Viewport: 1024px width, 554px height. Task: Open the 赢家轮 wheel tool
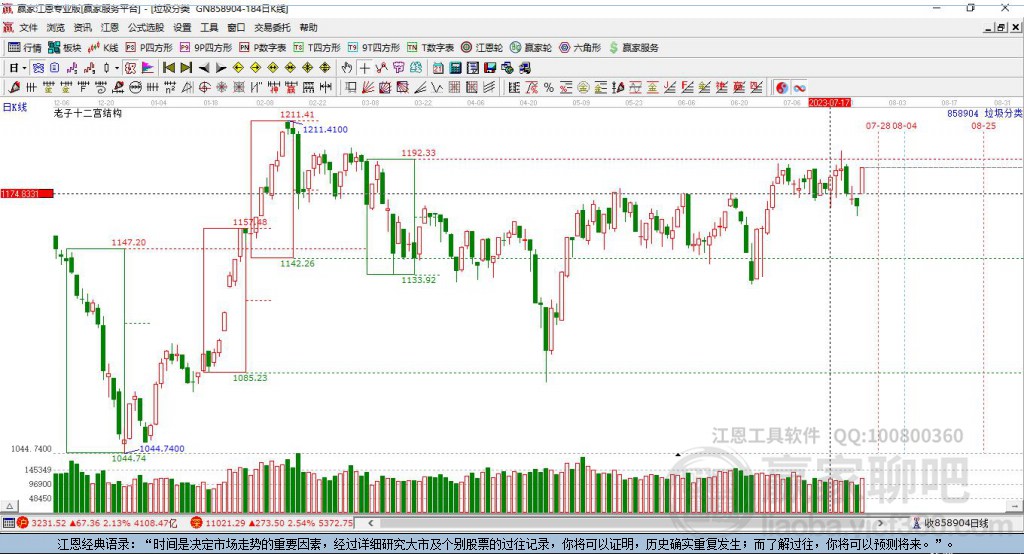[x=531, y=48]
